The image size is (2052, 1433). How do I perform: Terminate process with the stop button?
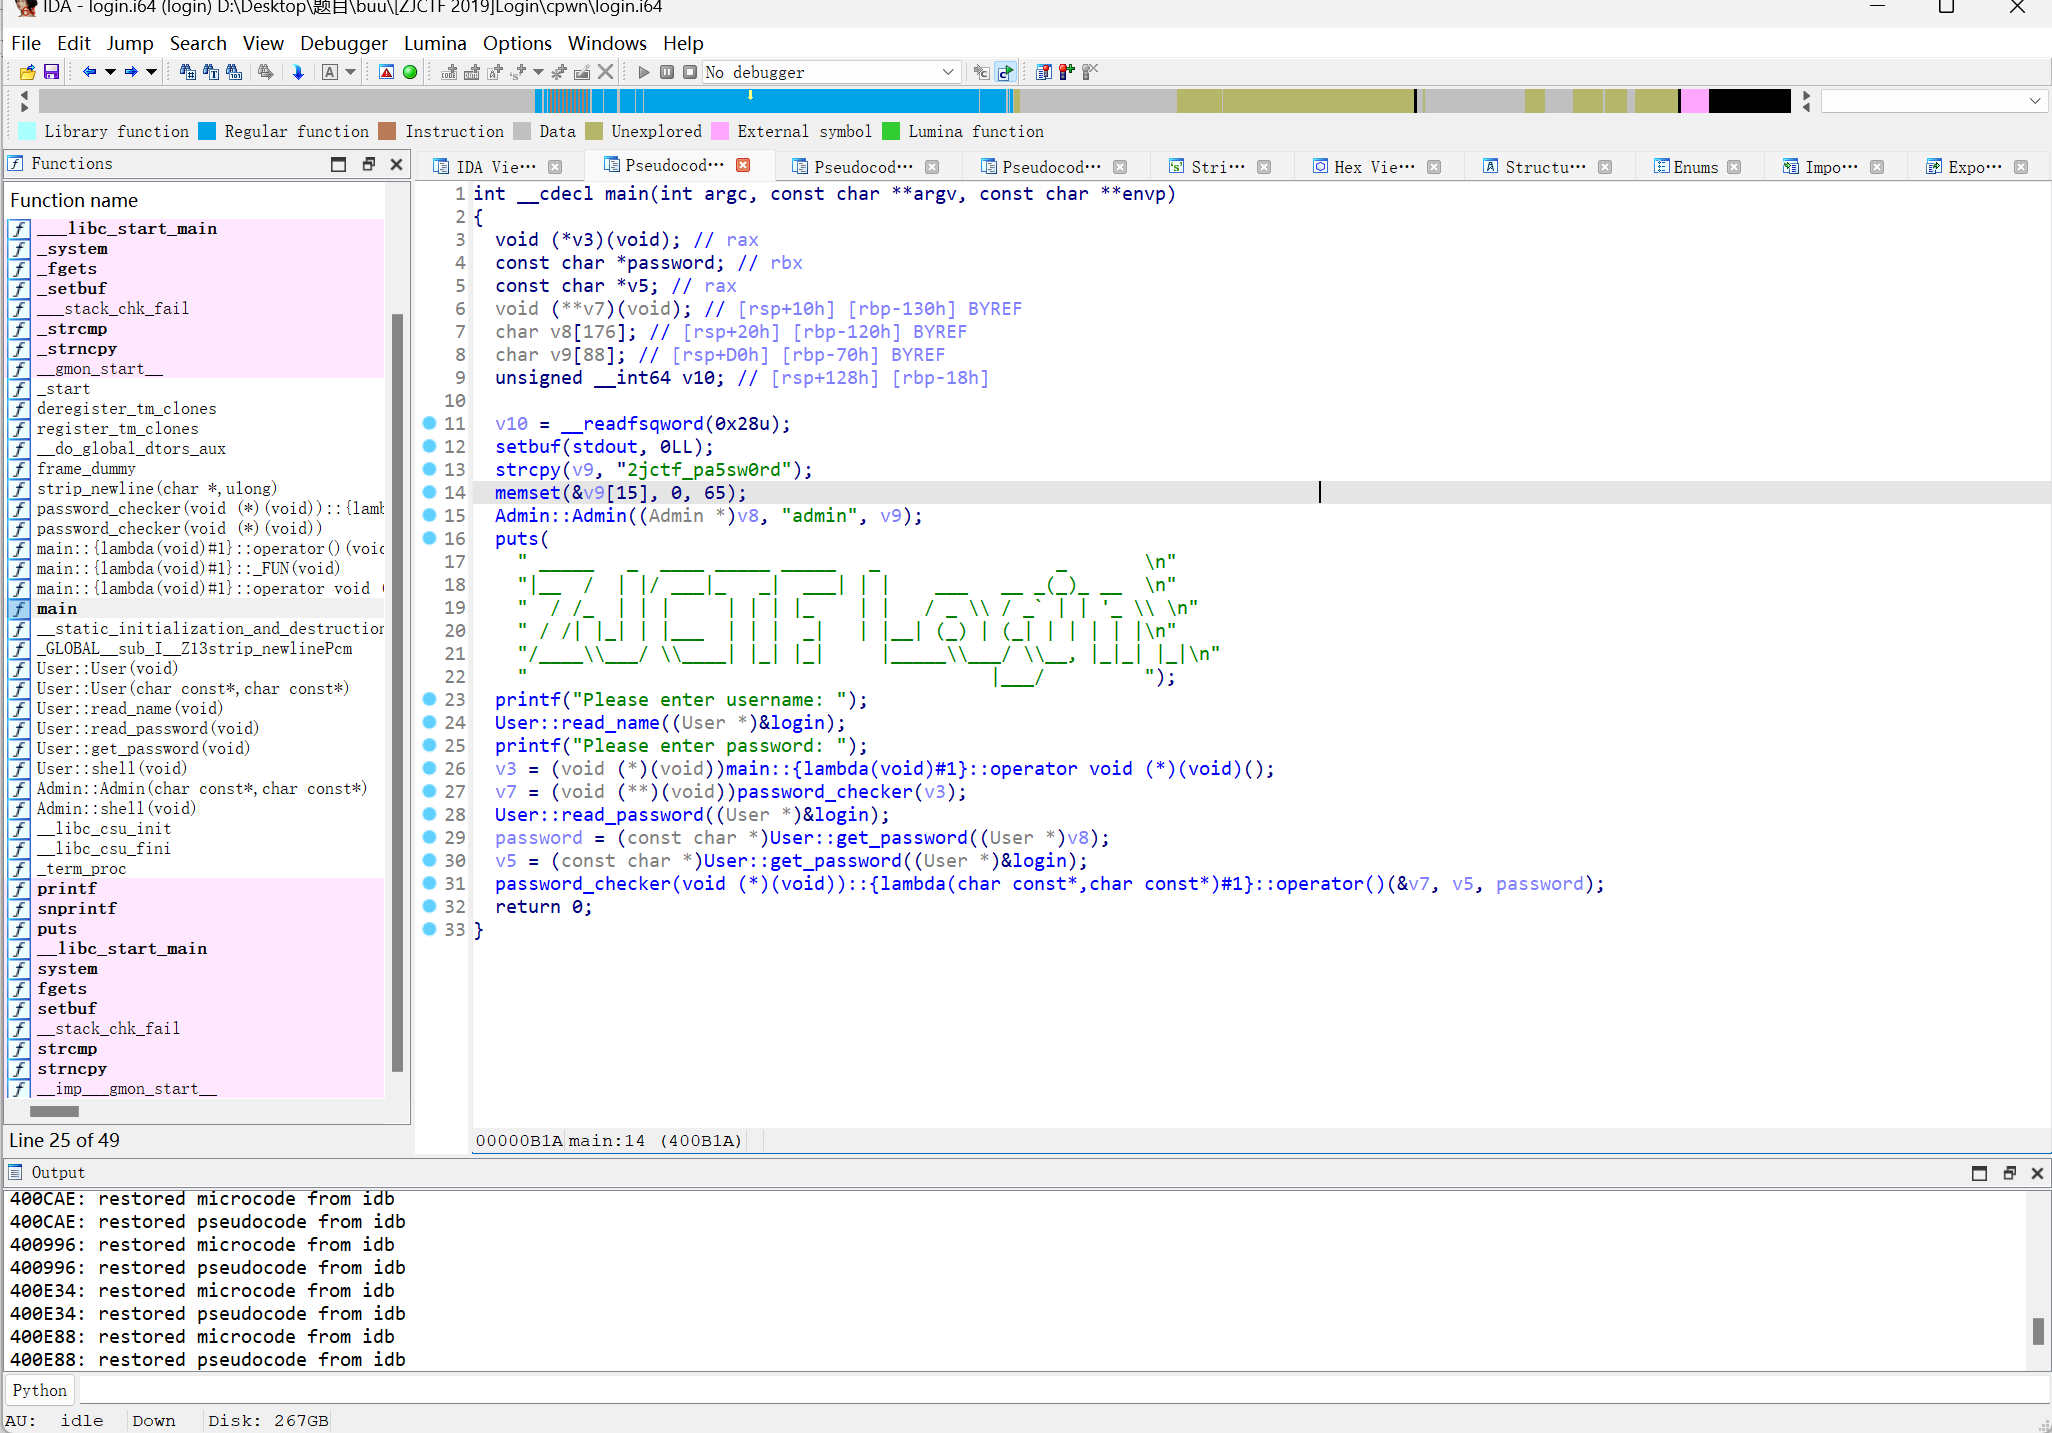(690, 72)
